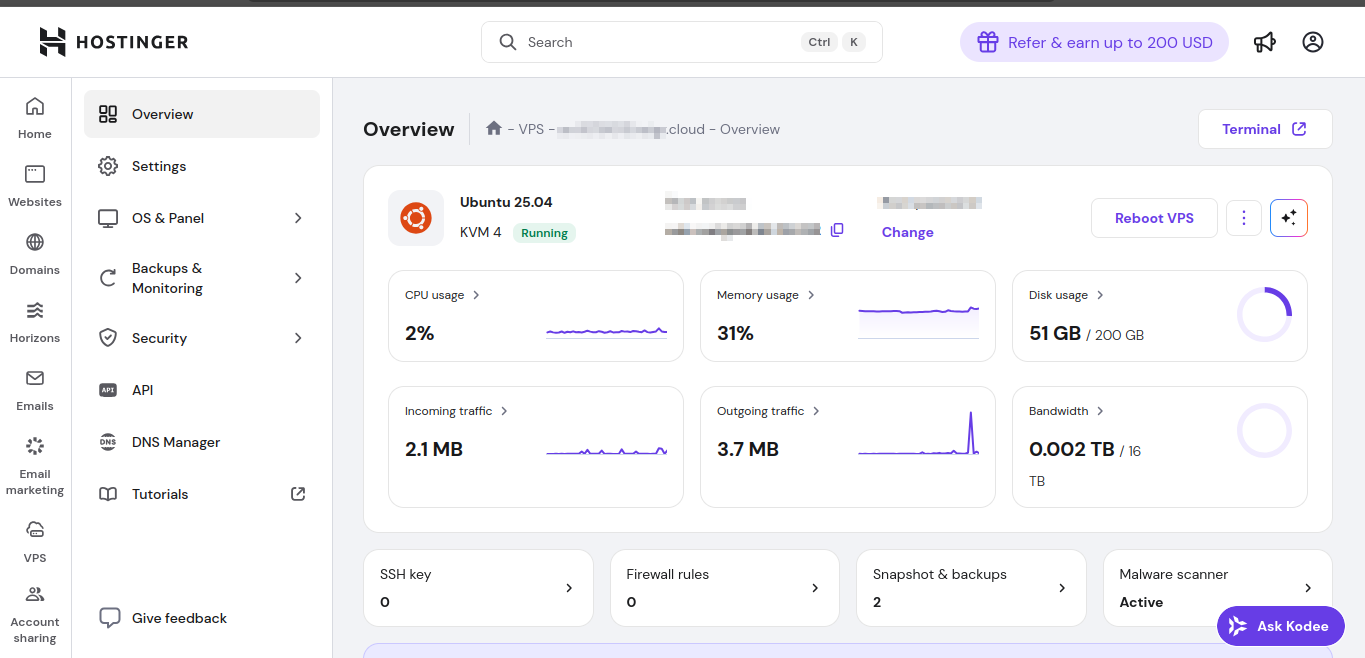Open DNS Manager menu item

[x=176, y=442]
